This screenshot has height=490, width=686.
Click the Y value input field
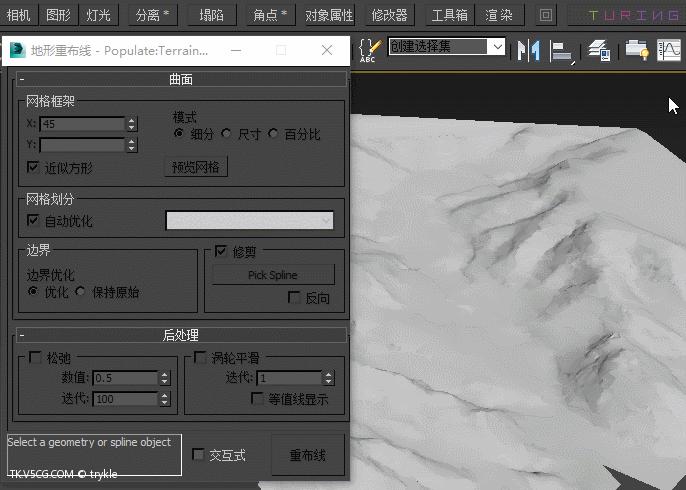(x=82, y=145)
